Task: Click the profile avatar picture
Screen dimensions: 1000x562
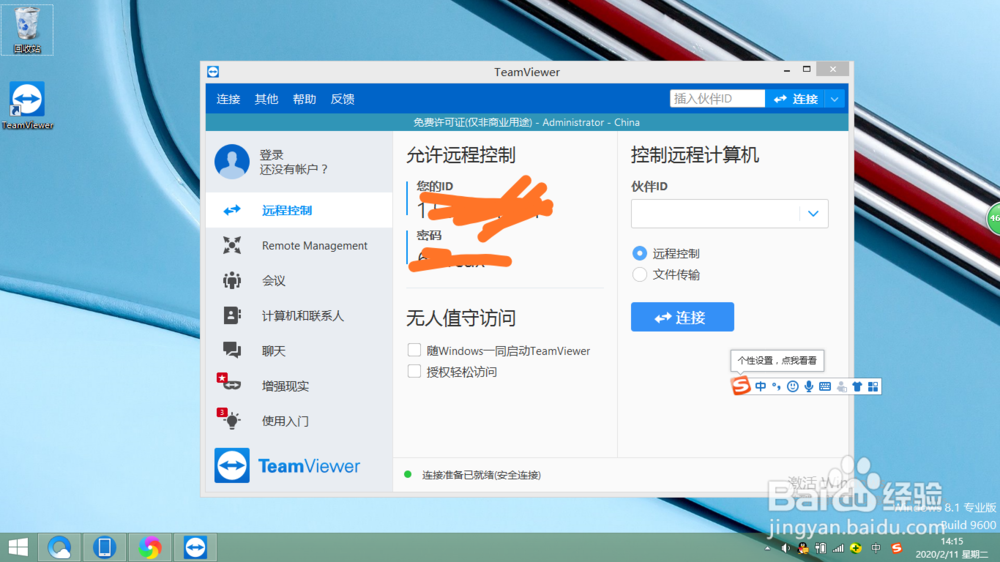Action: [x=232, y=161]
